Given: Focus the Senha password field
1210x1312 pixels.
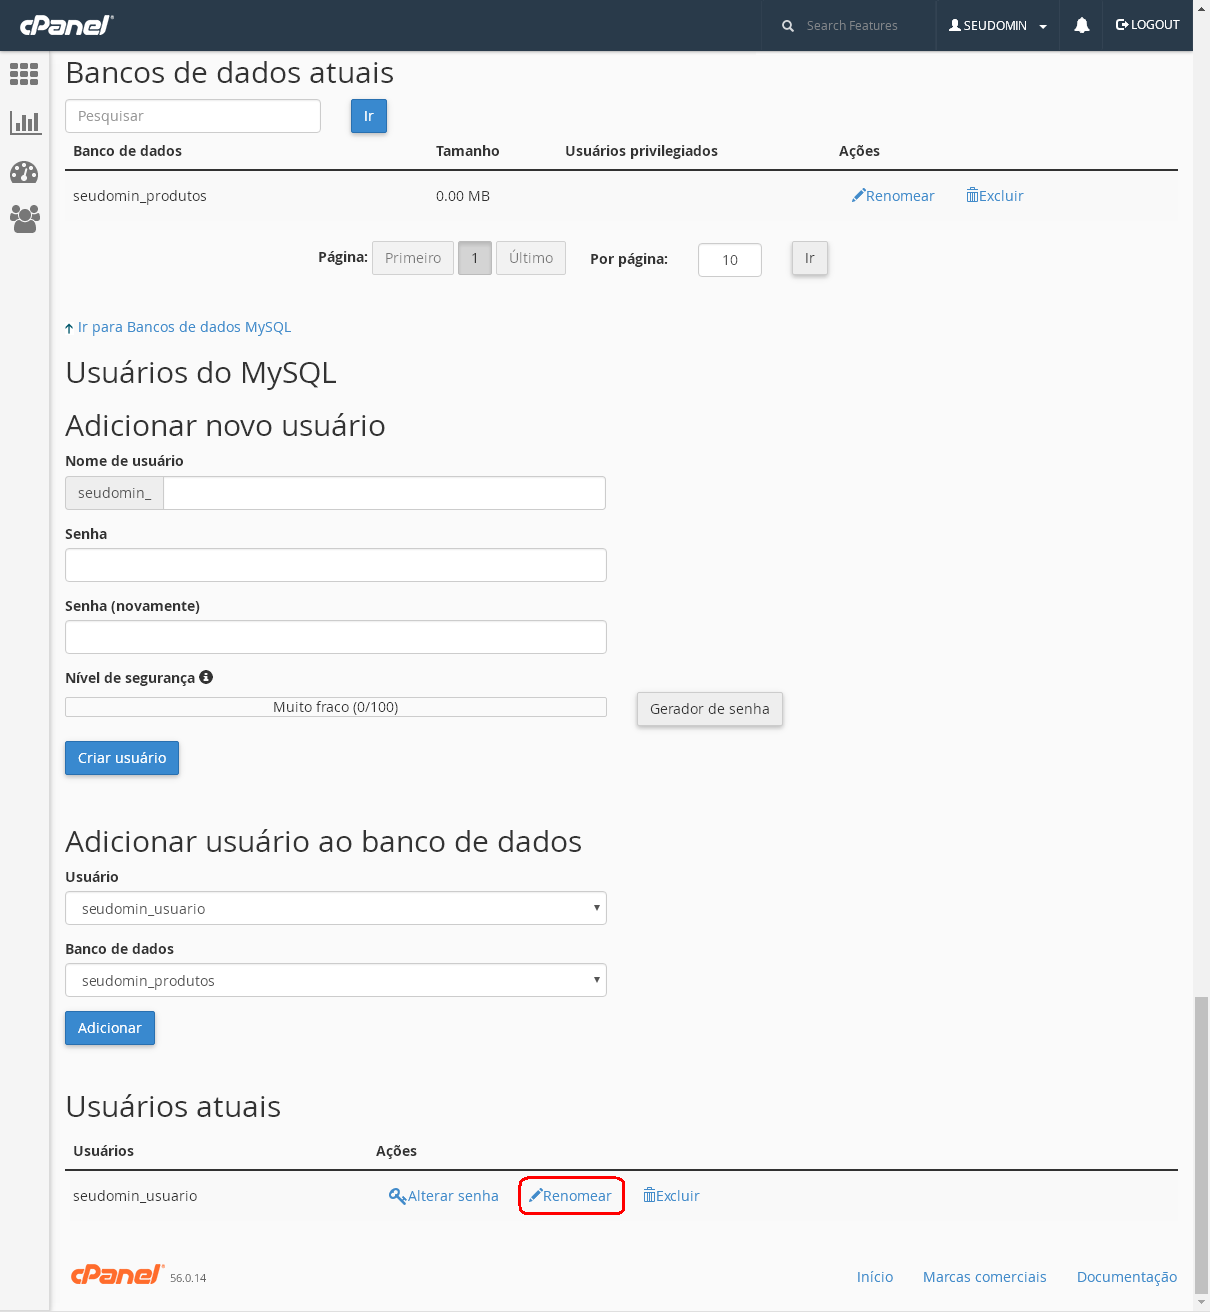Looking at the screenshot, I should click(336, 565).
